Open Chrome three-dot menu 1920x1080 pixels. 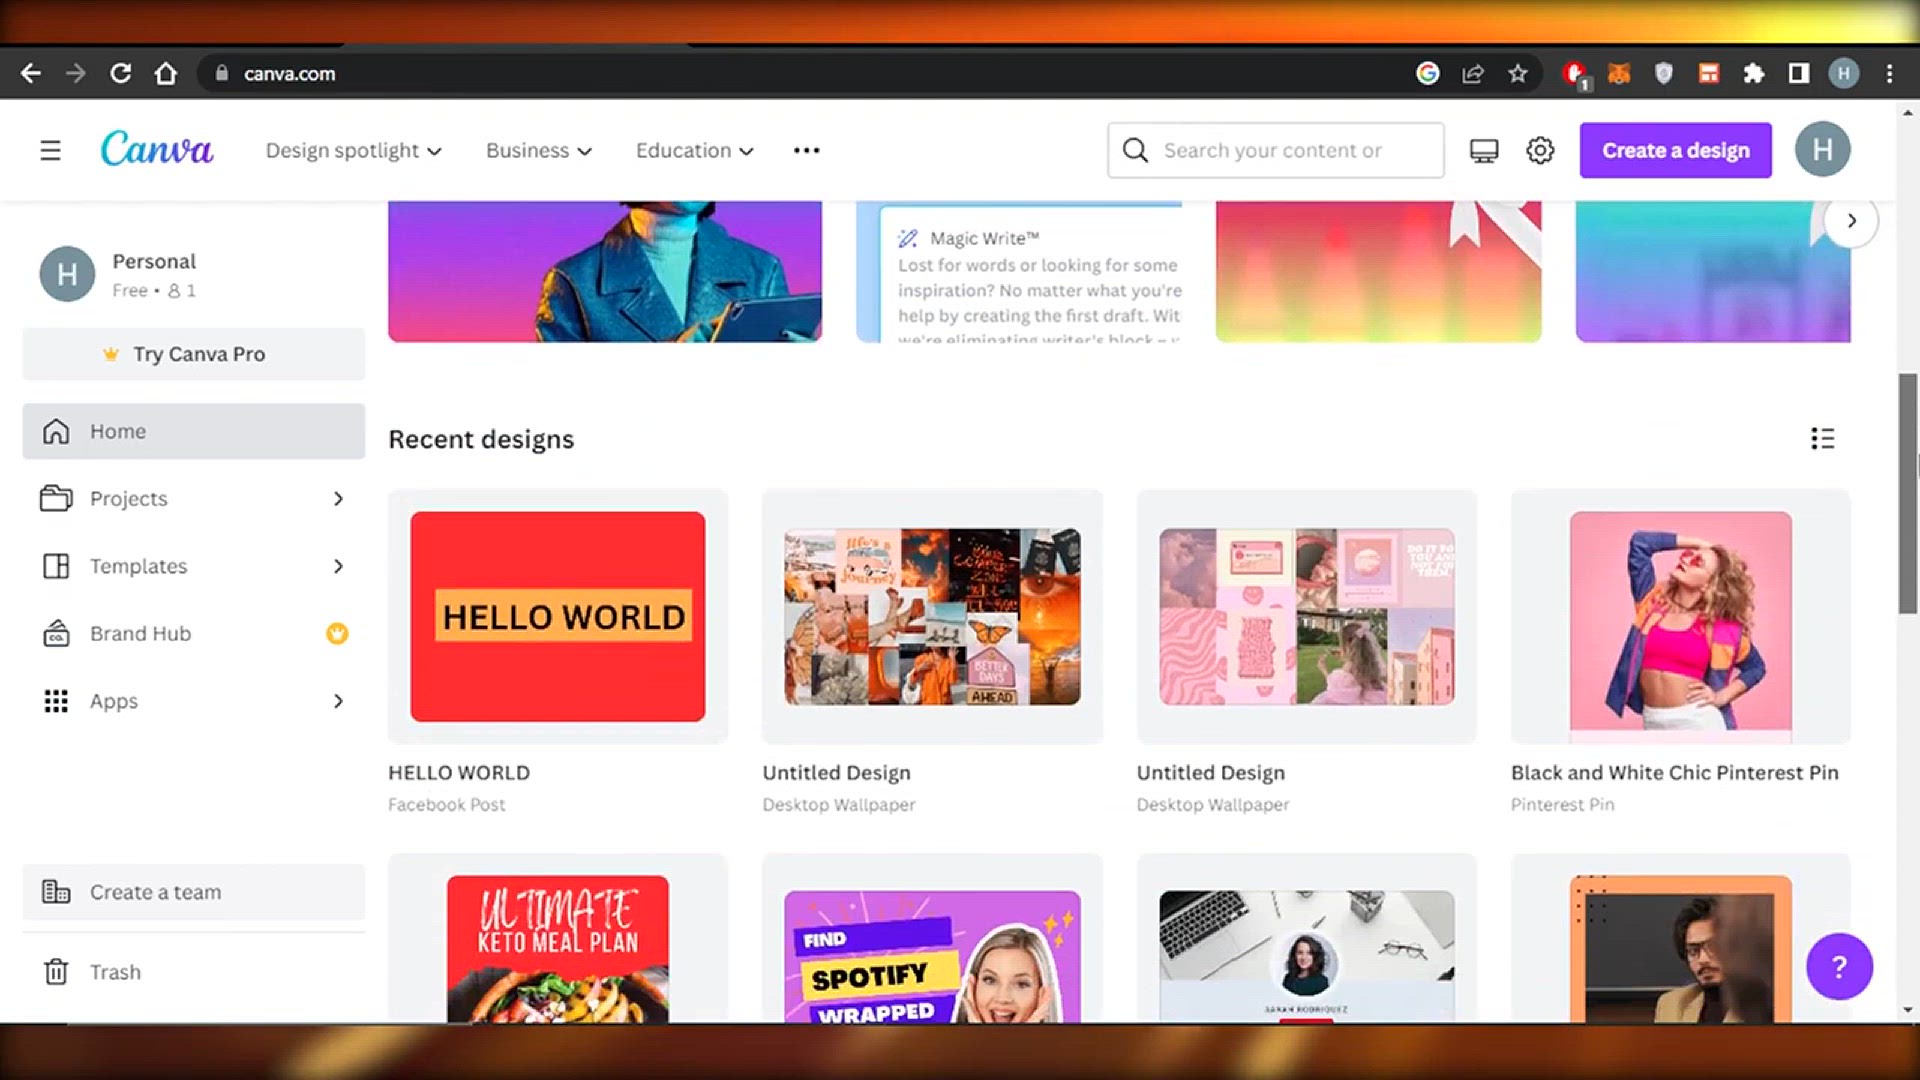click(x=1889, y=73)
